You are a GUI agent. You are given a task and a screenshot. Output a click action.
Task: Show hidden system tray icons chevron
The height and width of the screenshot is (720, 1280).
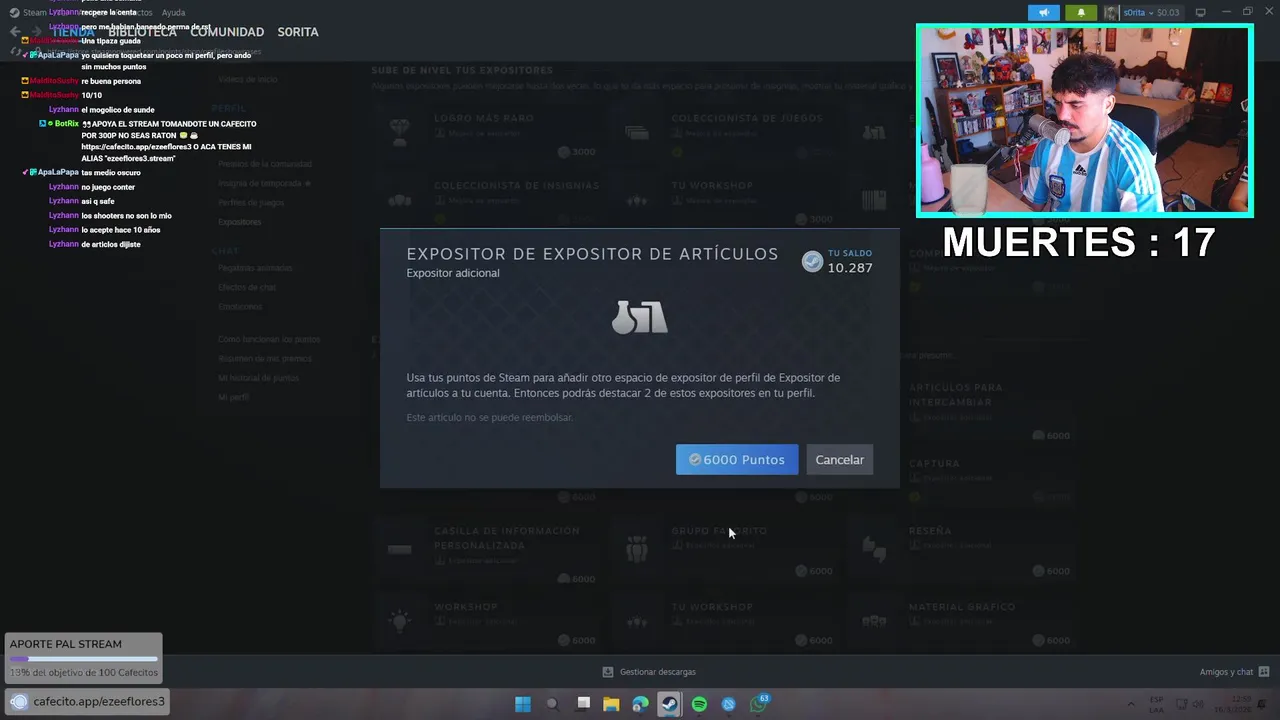point(1131,704)
